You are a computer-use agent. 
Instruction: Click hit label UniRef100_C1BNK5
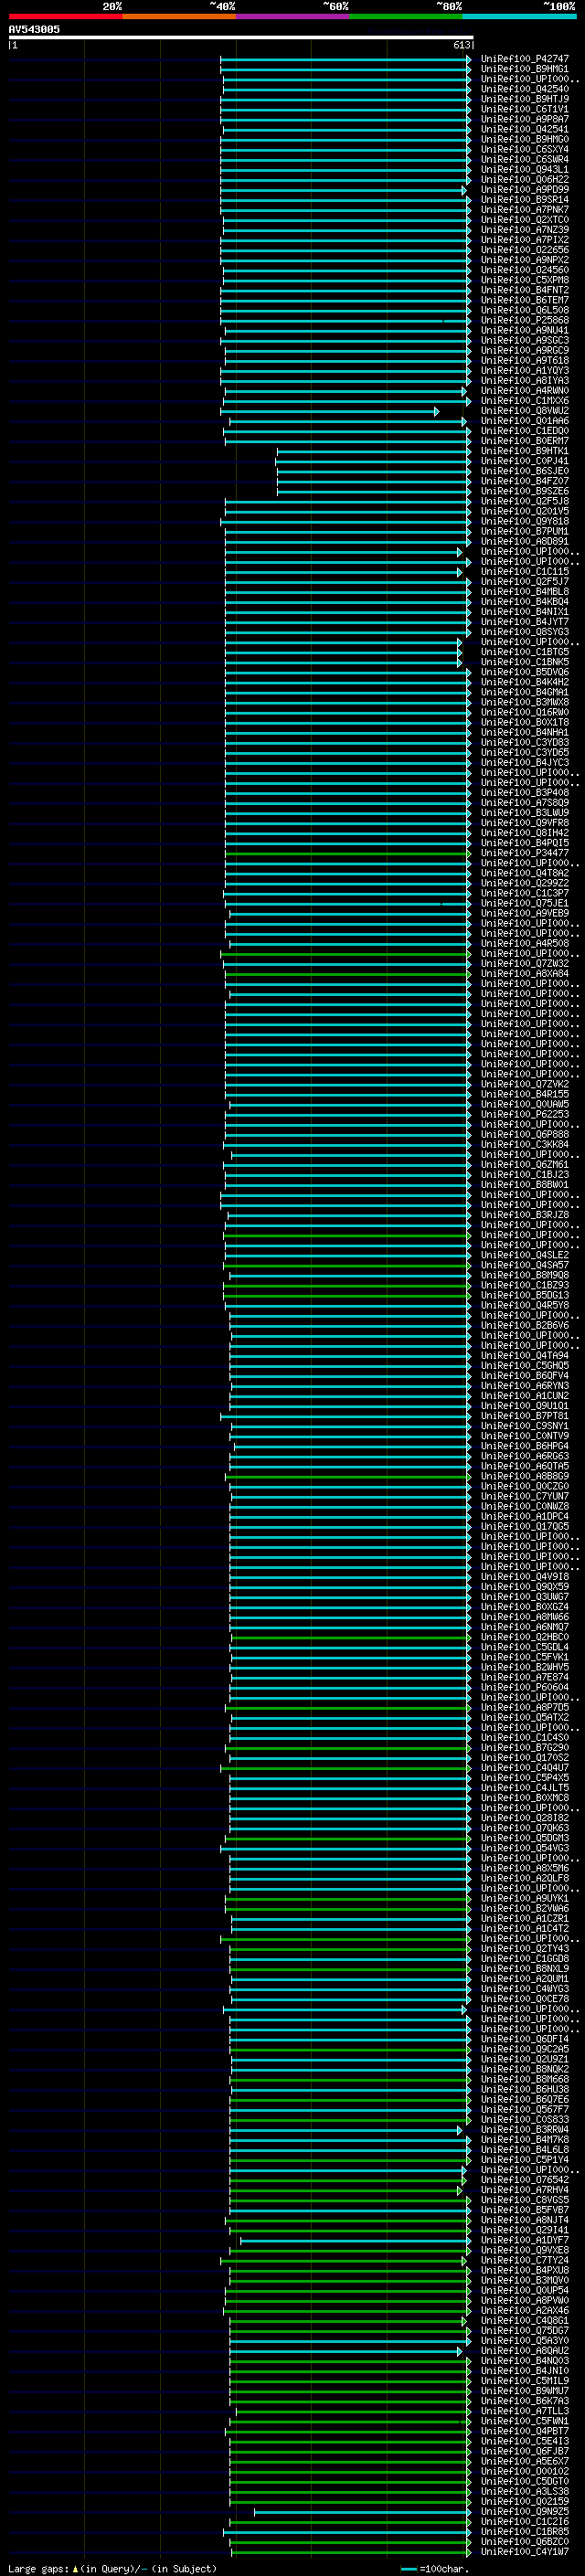click(525, 662)
